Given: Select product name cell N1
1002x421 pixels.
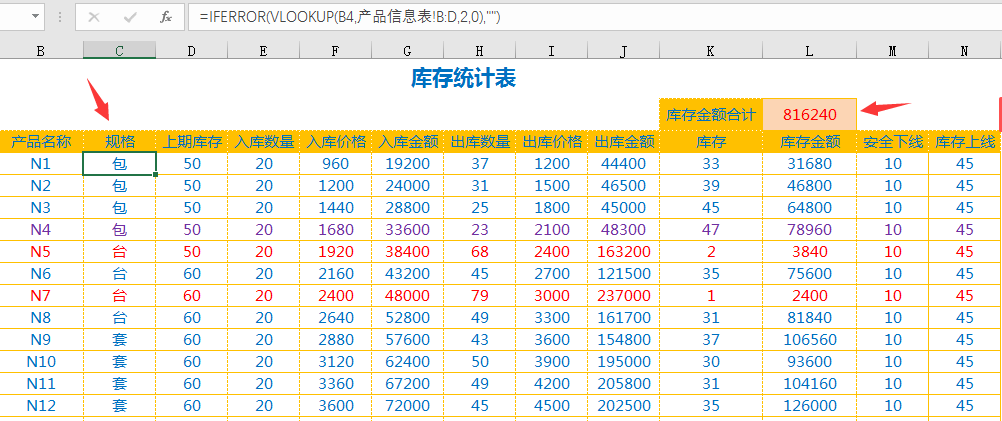Looking at the screenshot, I should tap(41, 164).
